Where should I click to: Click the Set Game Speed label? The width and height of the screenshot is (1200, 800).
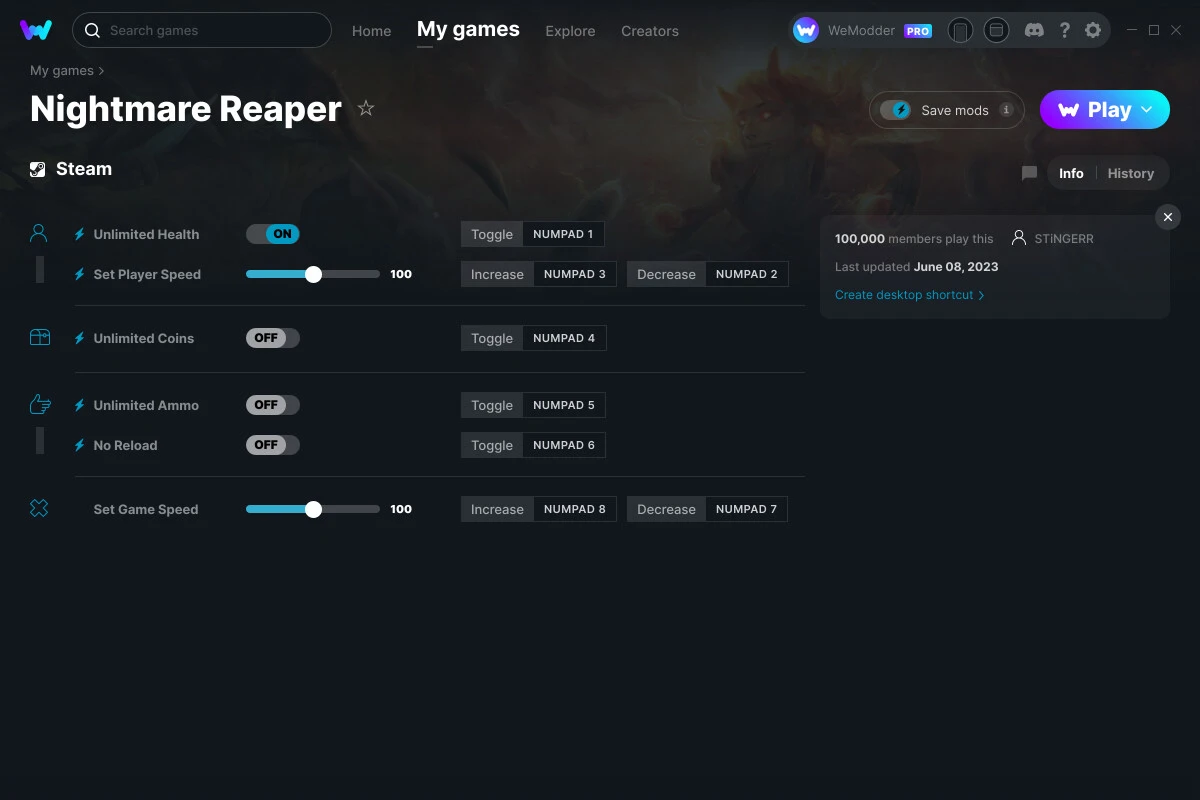coord(146,509)
